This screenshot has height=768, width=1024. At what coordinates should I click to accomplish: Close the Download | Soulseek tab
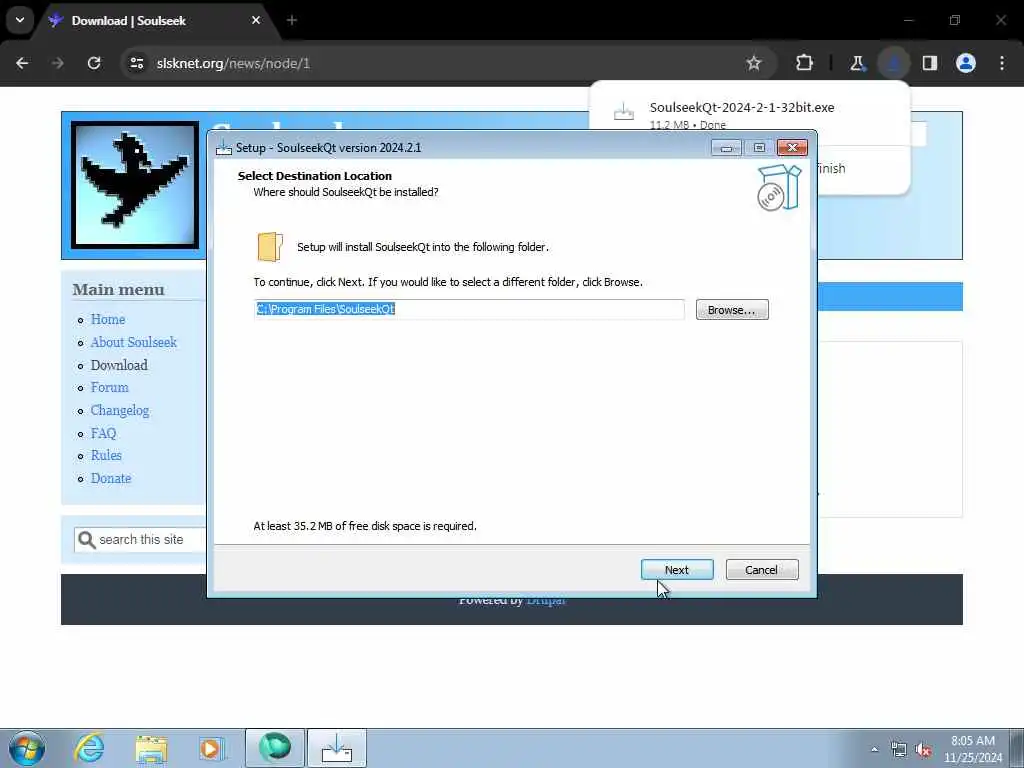point(256,20)
